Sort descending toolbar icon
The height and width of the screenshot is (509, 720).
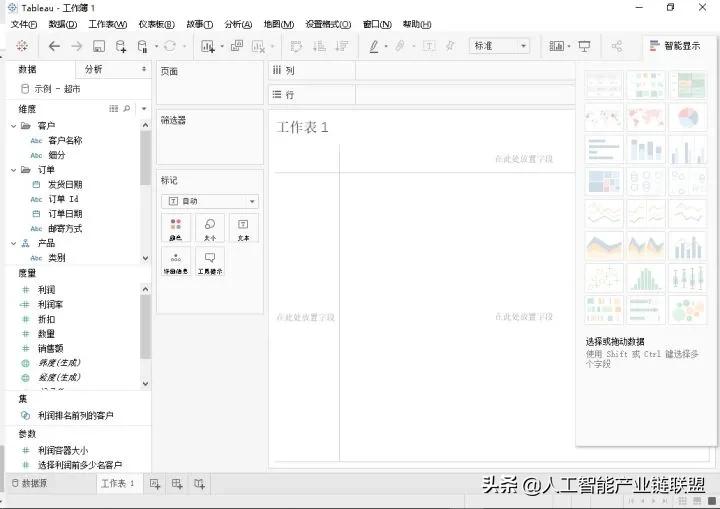coord(342,46)
